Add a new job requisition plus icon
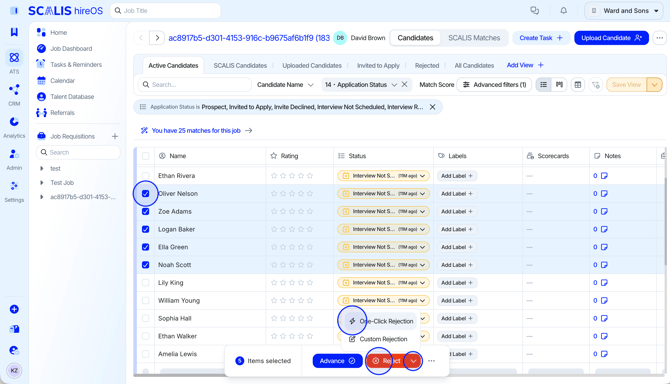 point(115,136)
